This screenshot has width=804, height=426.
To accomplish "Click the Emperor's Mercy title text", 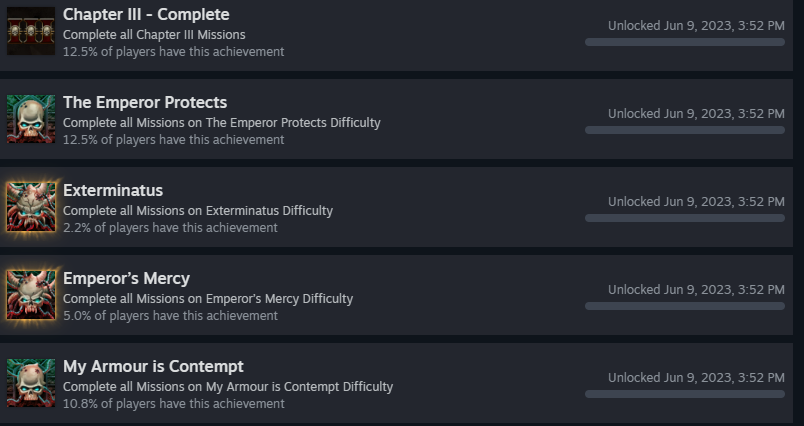I will (x=126, y=278).
